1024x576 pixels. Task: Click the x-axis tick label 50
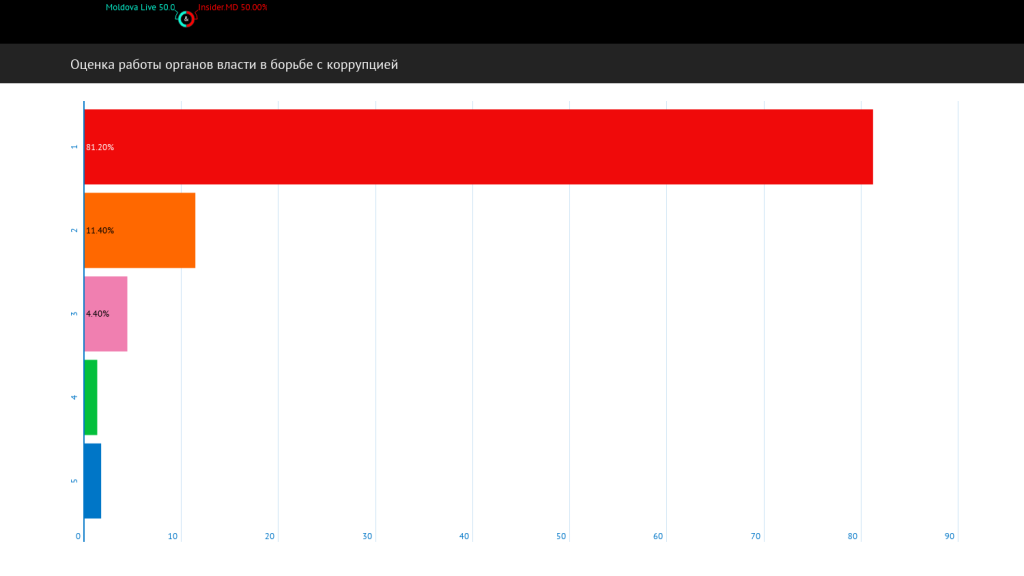pyautogui.click(x=561, y=537)
